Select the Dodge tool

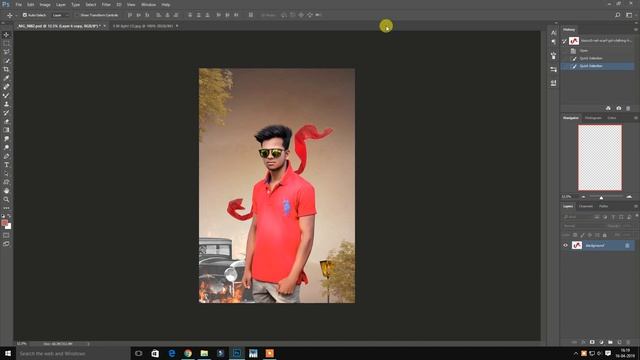pyautogui.click(x=6, y=147)
